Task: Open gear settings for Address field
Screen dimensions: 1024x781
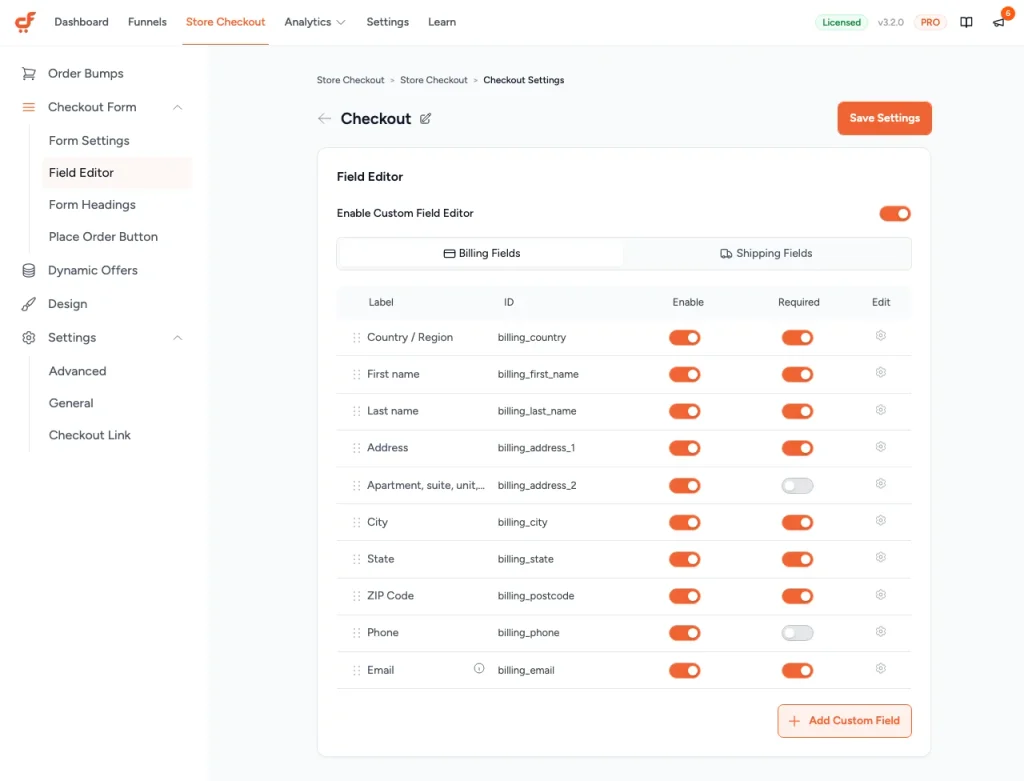Action: pyautogui.click(x=880, y=447)
